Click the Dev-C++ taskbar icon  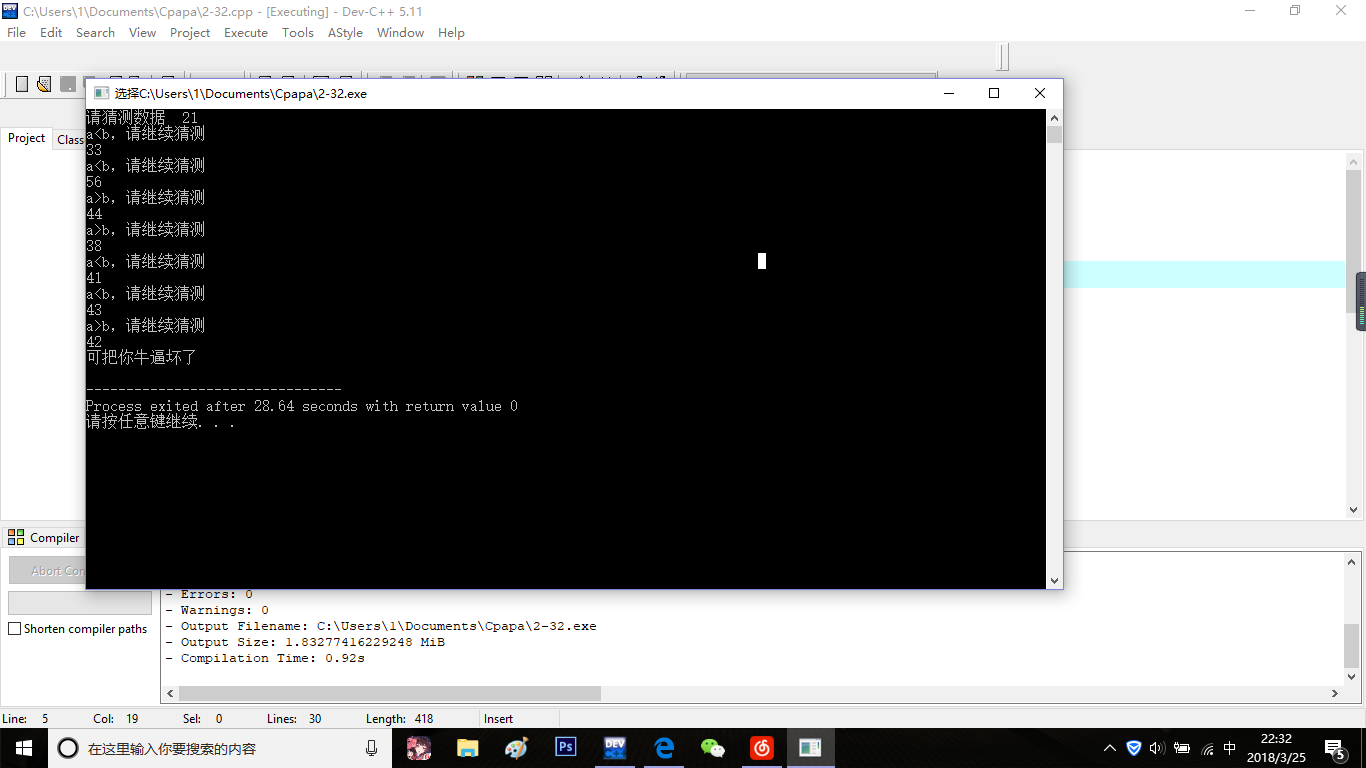pyautogui.click(x=614, y=748)
